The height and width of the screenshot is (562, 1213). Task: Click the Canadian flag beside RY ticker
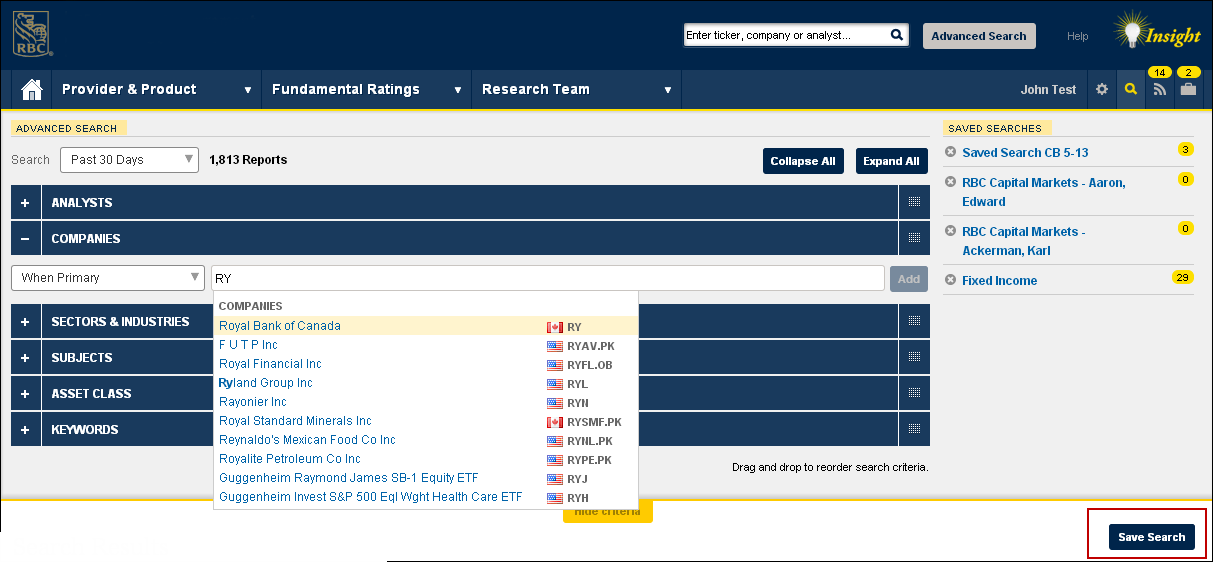pyautogui.click(x=555, y=327)
